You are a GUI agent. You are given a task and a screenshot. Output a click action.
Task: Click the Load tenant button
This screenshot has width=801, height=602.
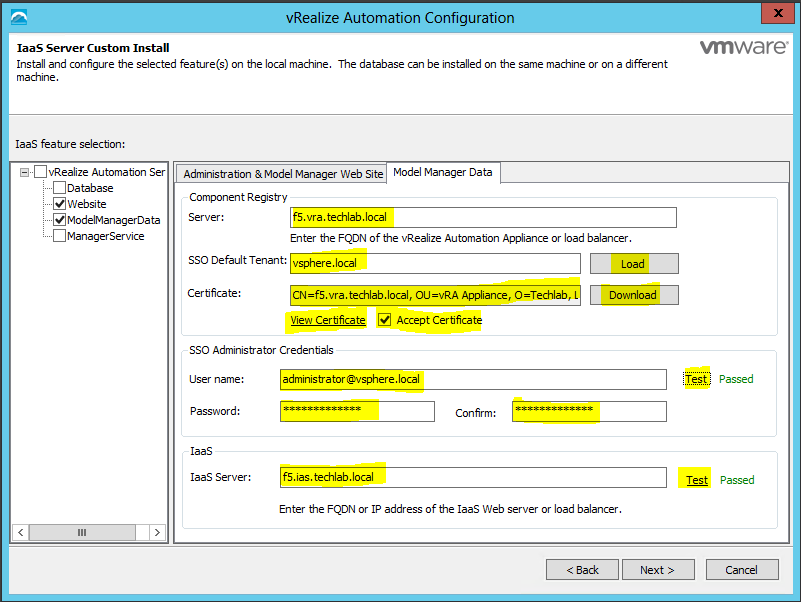coord(634,264)
